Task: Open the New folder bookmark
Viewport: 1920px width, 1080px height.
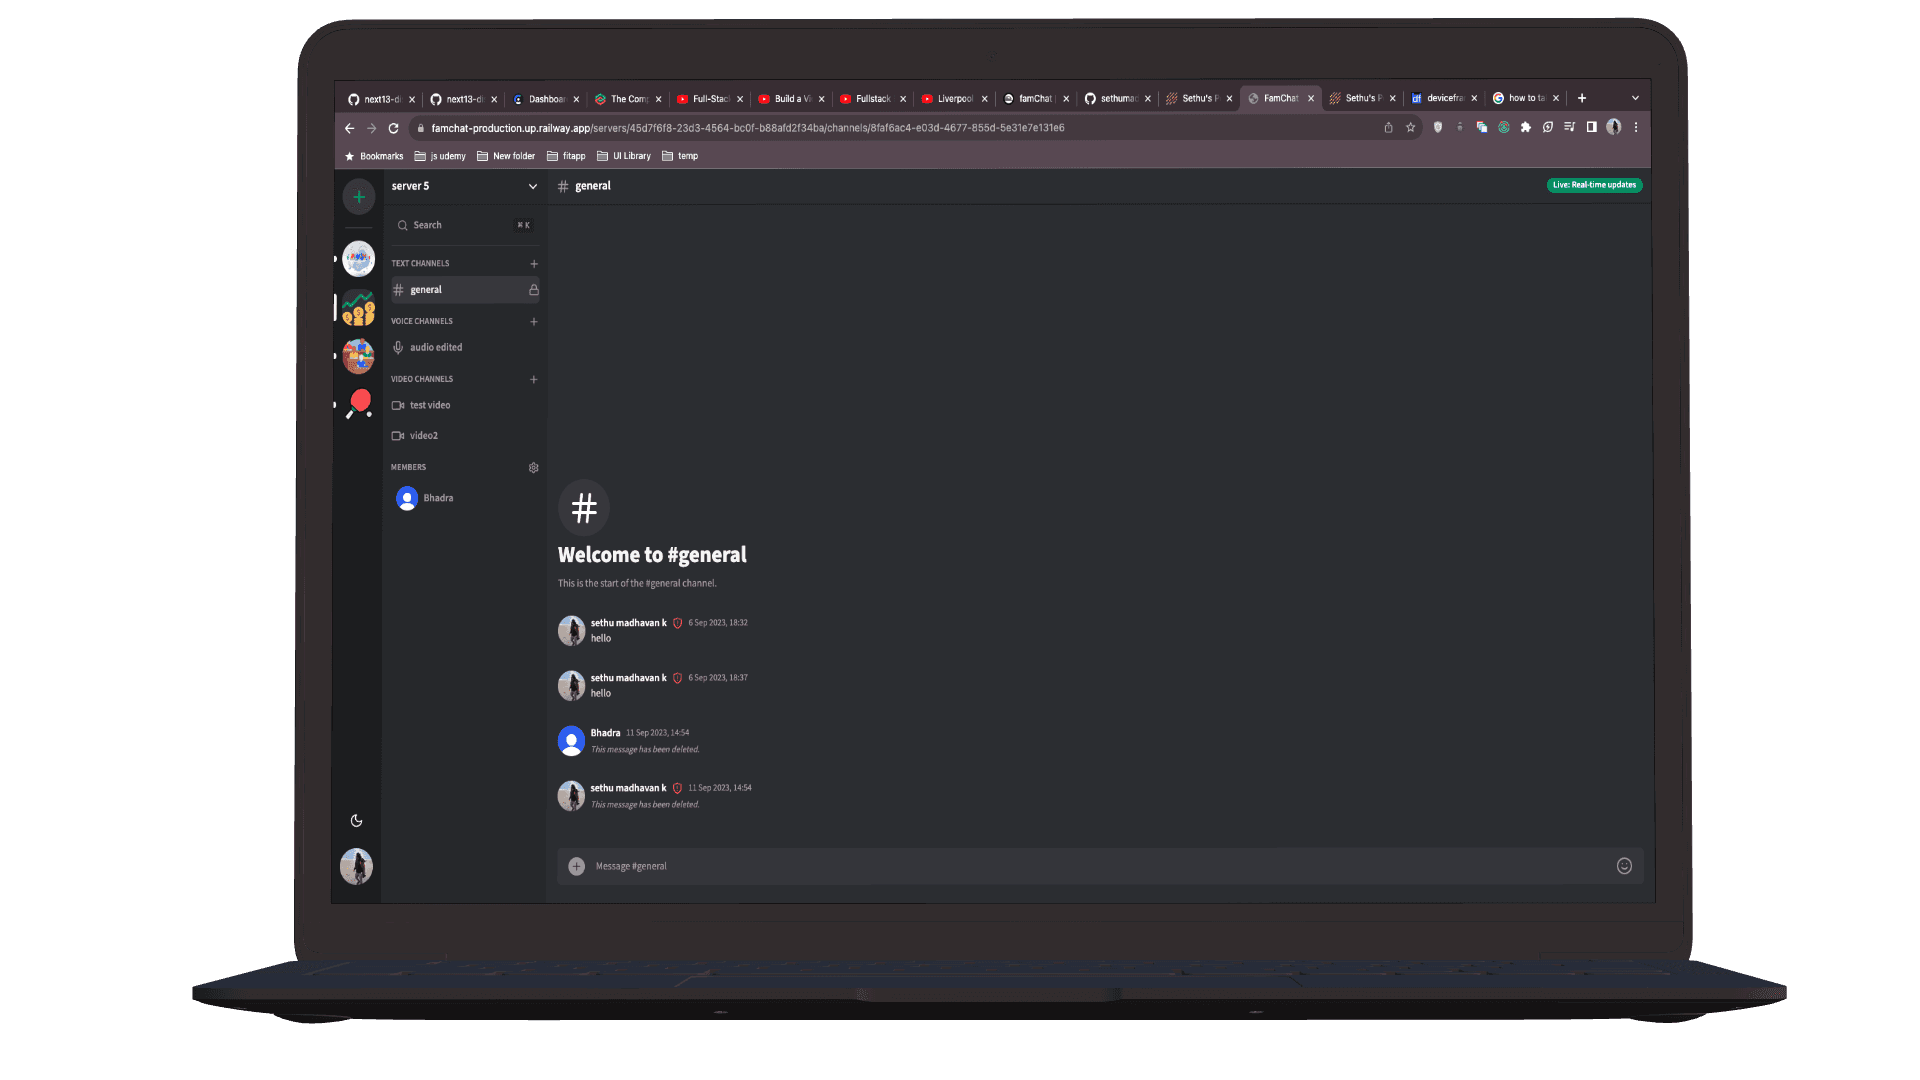Action: [506, 156]
